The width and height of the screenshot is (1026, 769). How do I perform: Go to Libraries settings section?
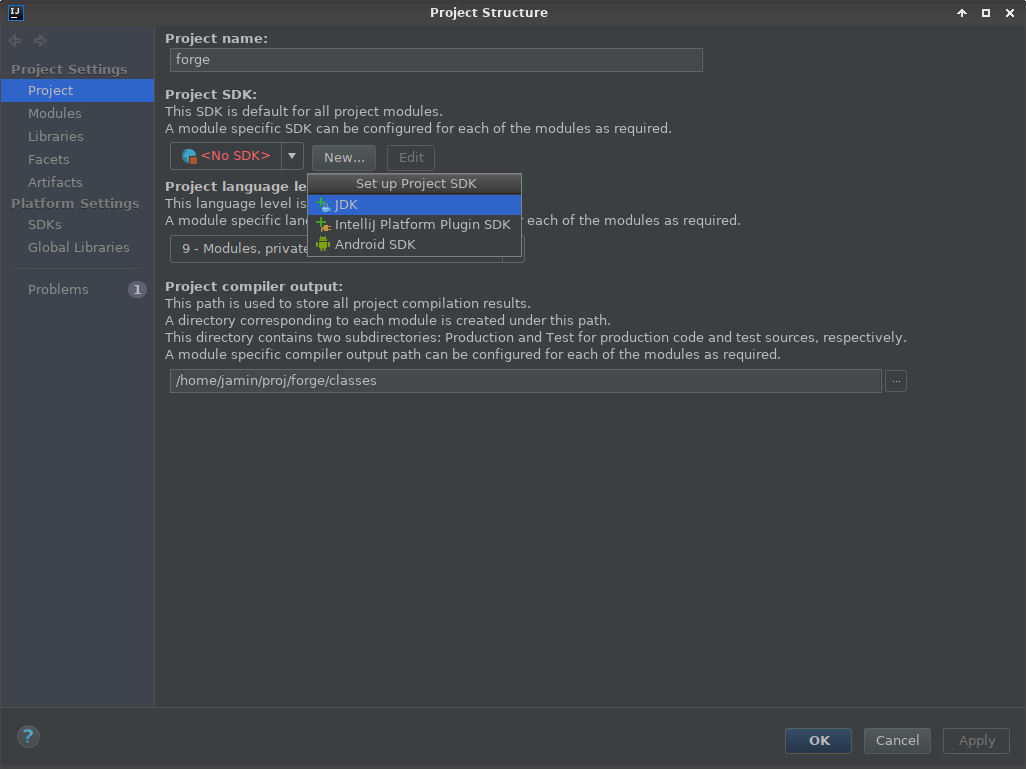pyautogui.click(x=56, y=136)
